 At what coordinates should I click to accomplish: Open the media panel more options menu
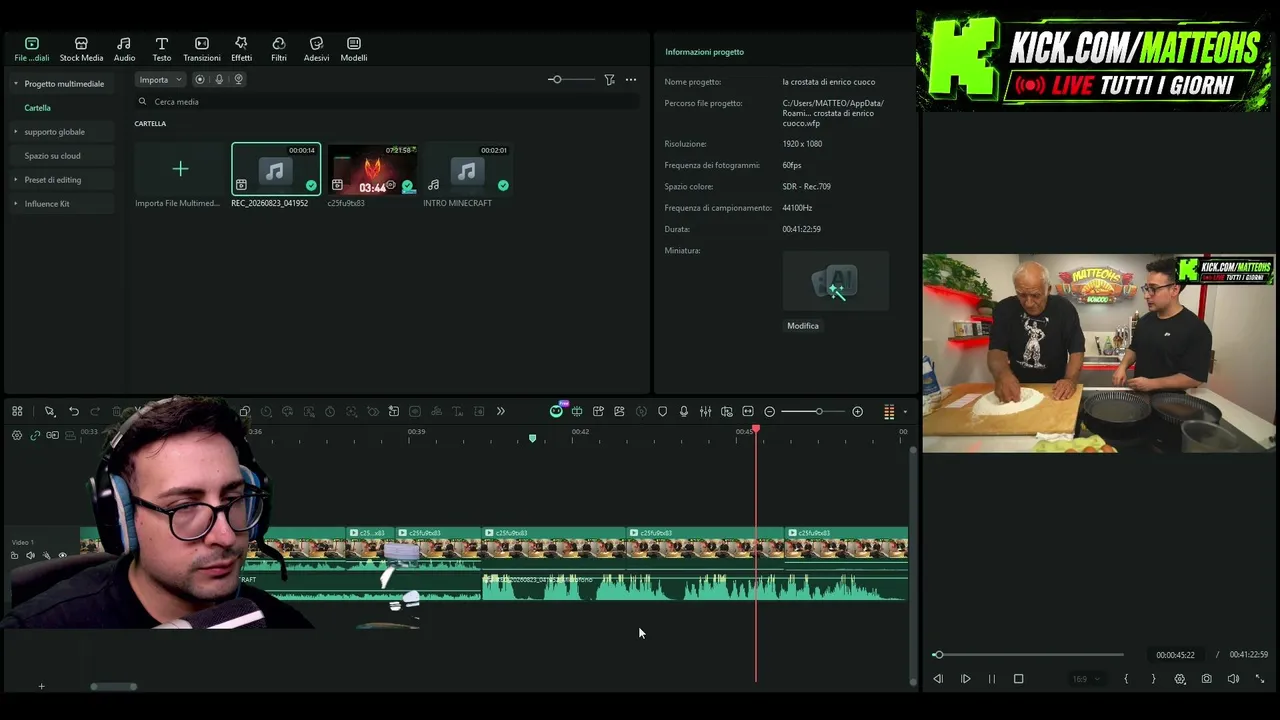coord(631,80)
